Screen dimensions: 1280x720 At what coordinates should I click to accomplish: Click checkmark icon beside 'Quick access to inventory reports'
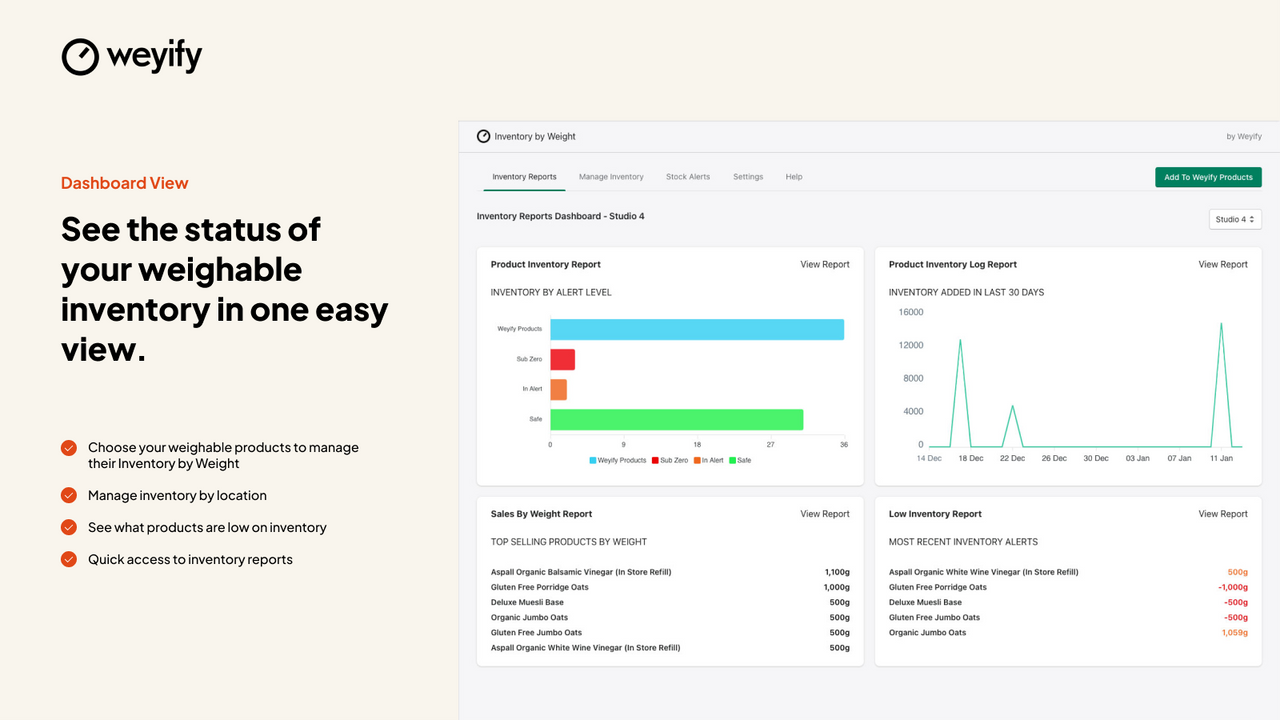[x=69, y=559]
